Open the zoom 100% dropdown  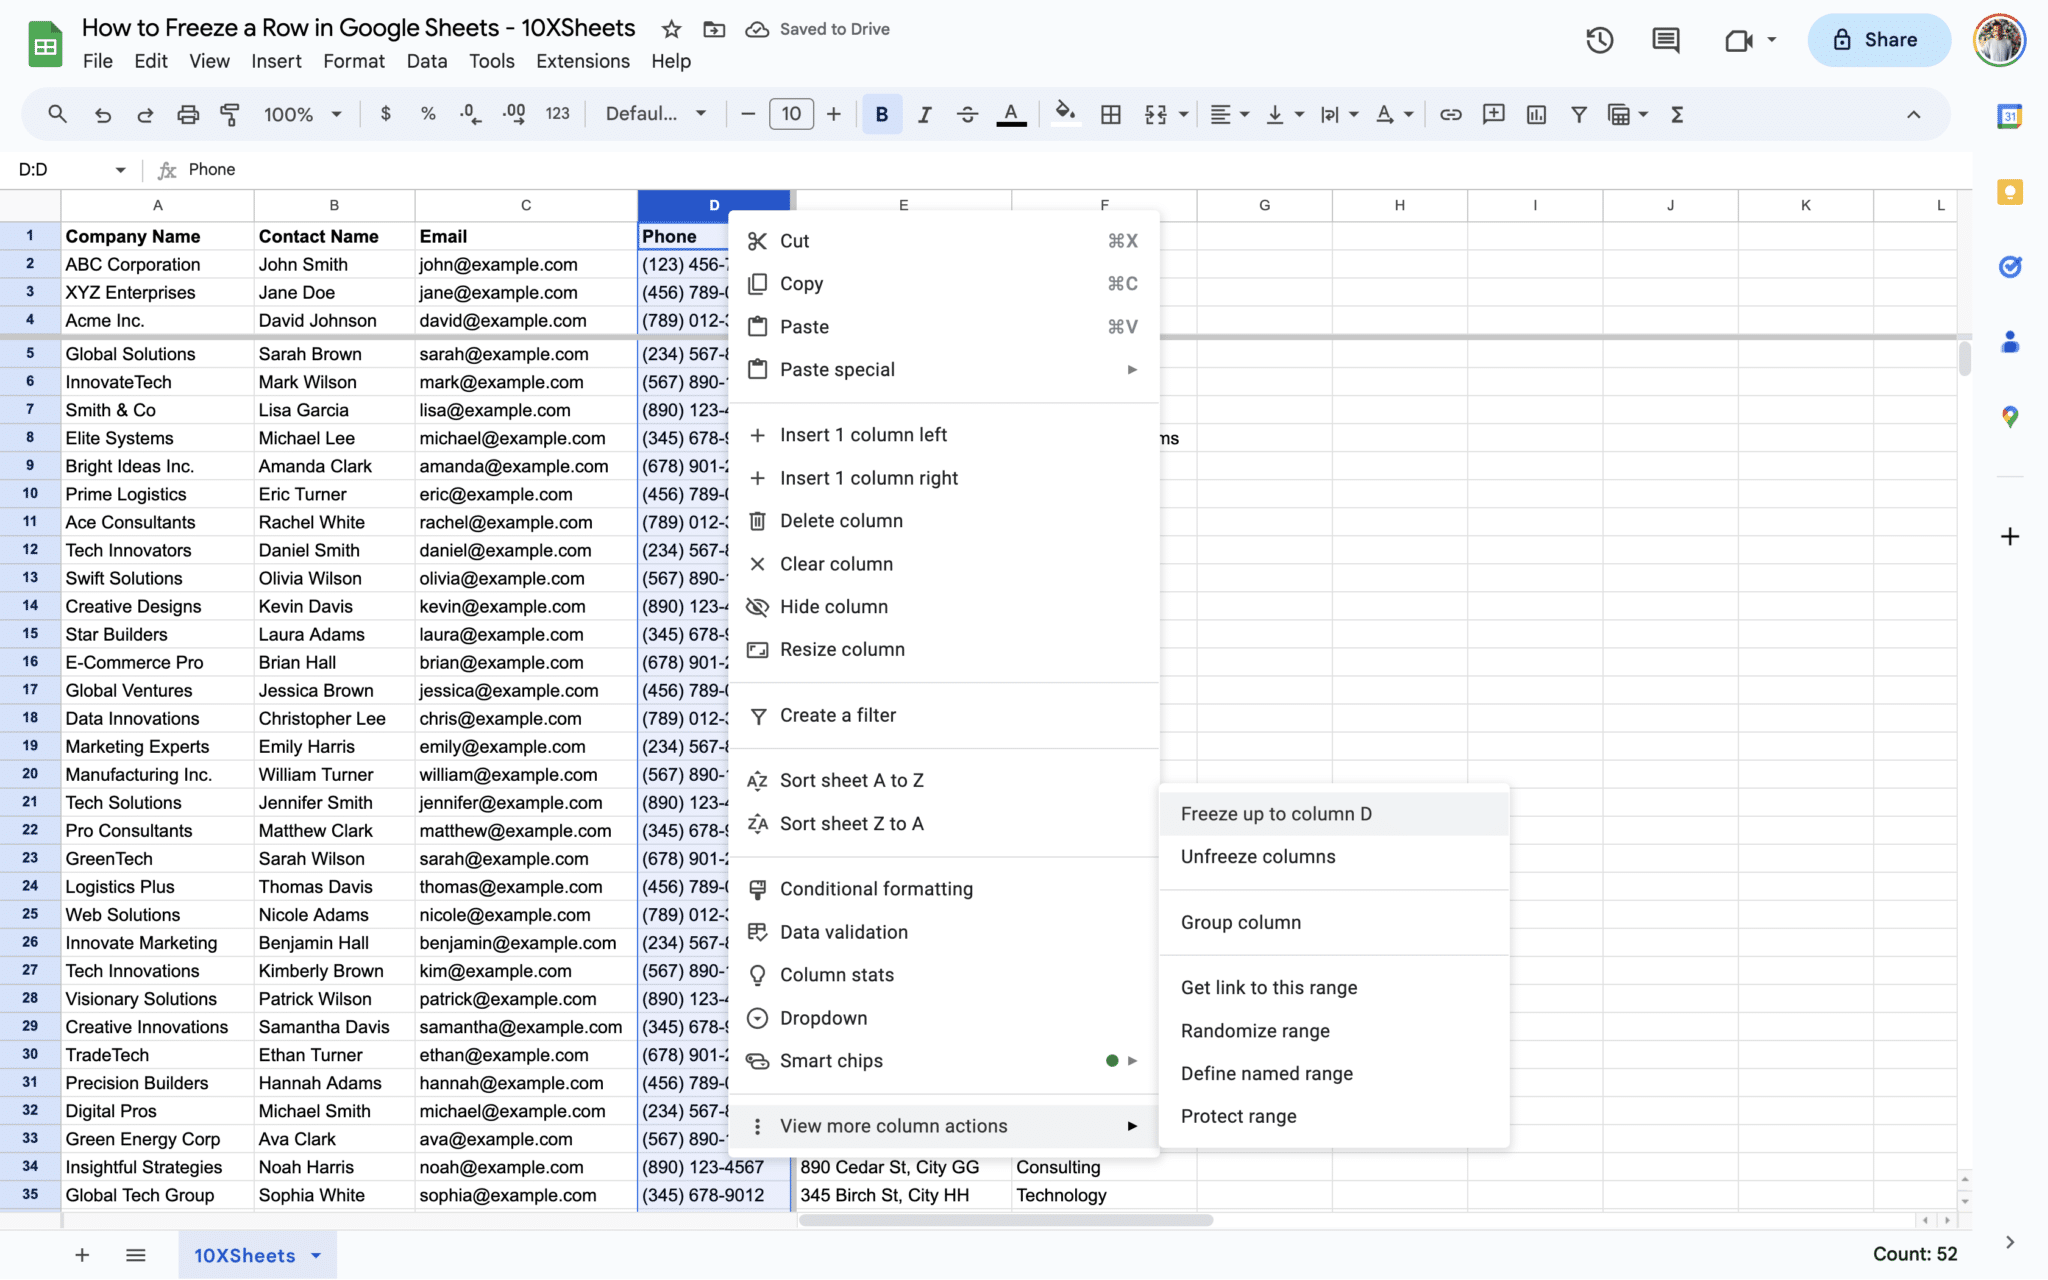[x=302, y=114]
